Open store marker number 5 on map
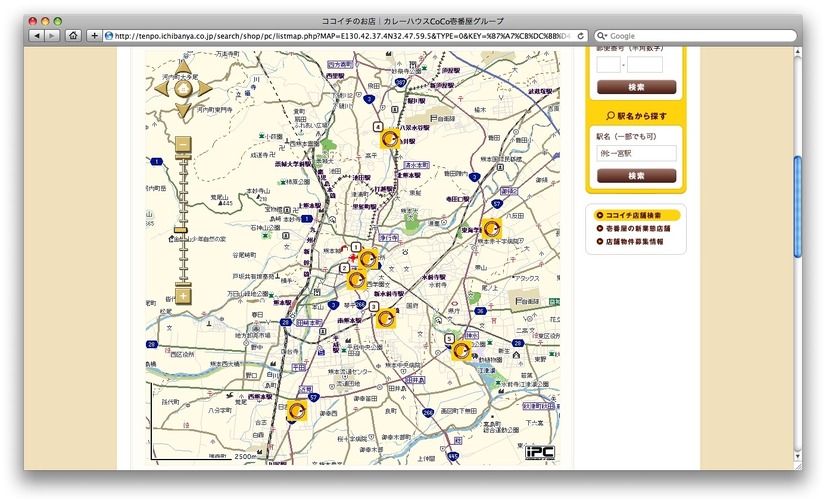The height and width of the screenshot is (503, 826). click(x=461, y=350)
